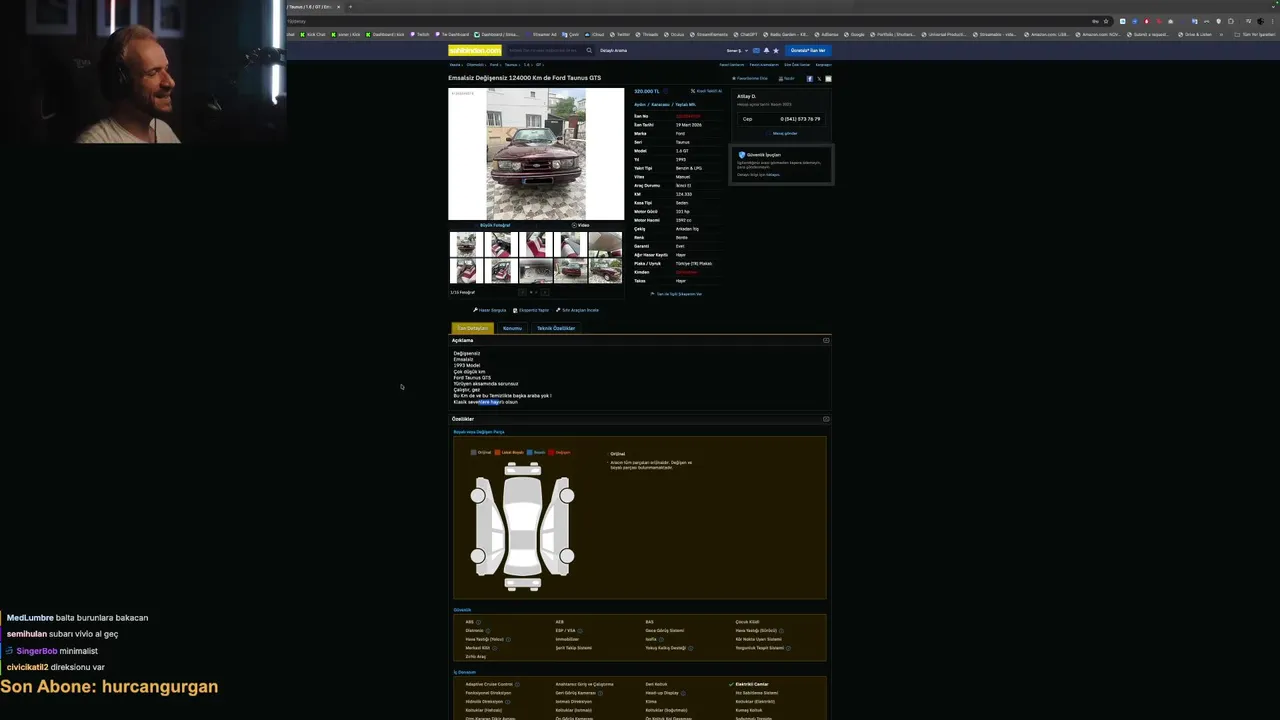Open the Twitch bookmark in bookmarks bar

[420, 34]
